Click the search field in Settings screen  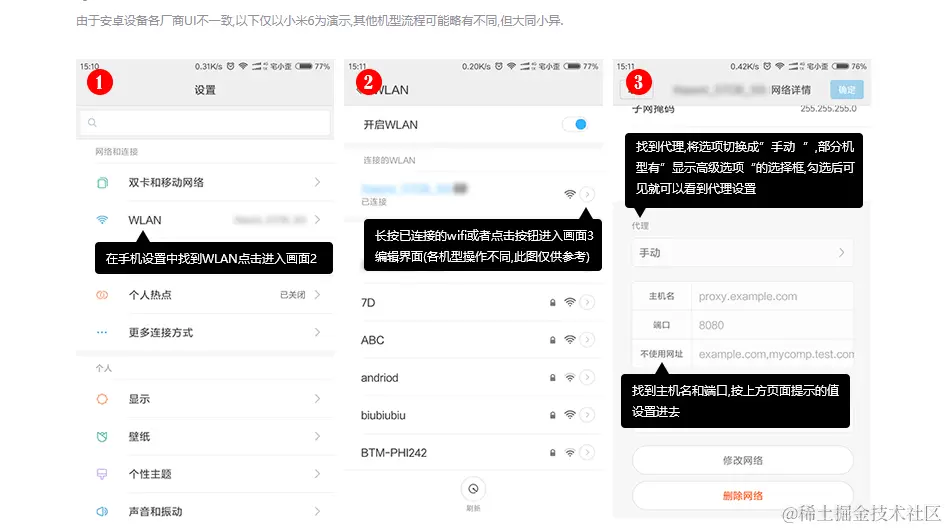point(205,123)
